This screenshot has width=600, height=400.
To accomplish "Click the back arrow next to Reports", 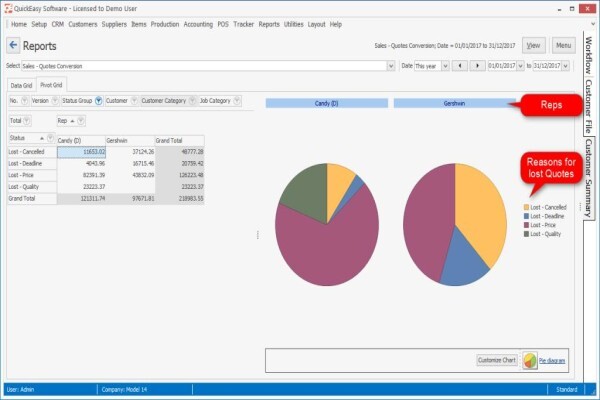I will pos(13,46).
